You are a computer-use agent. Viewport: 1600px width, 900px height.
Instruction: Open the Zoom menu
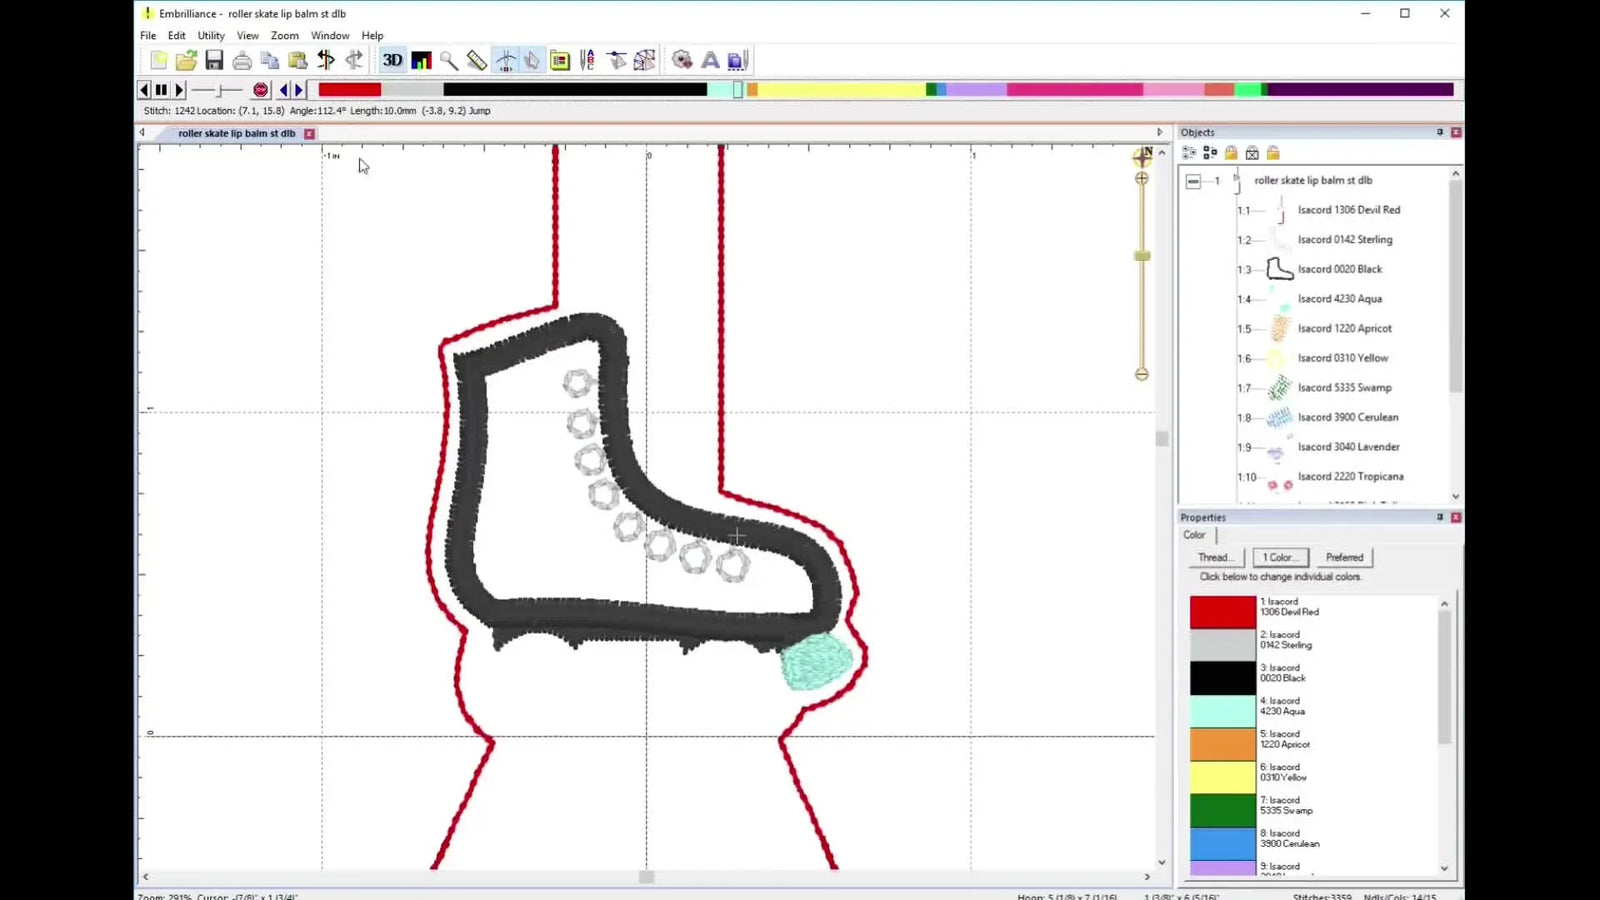click(x=285, y=36)
